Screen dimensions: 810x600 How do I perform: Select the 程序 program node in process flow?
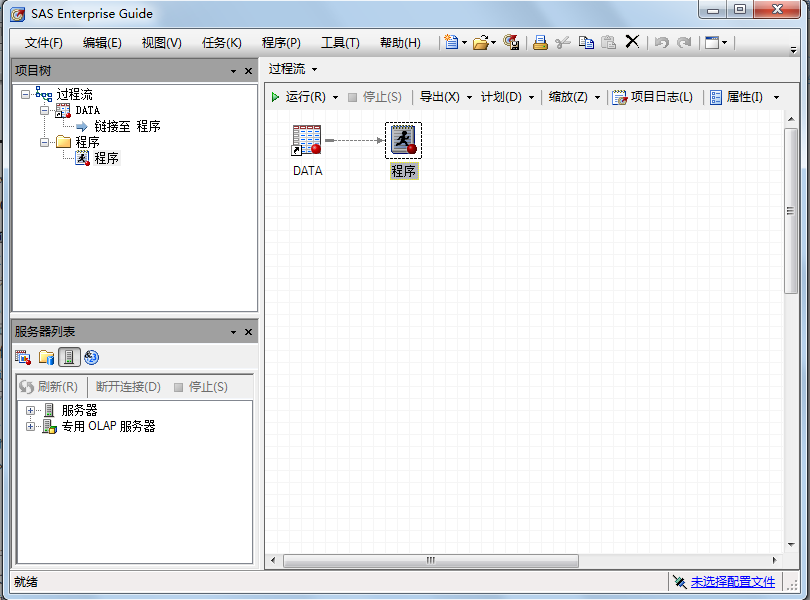403,141
